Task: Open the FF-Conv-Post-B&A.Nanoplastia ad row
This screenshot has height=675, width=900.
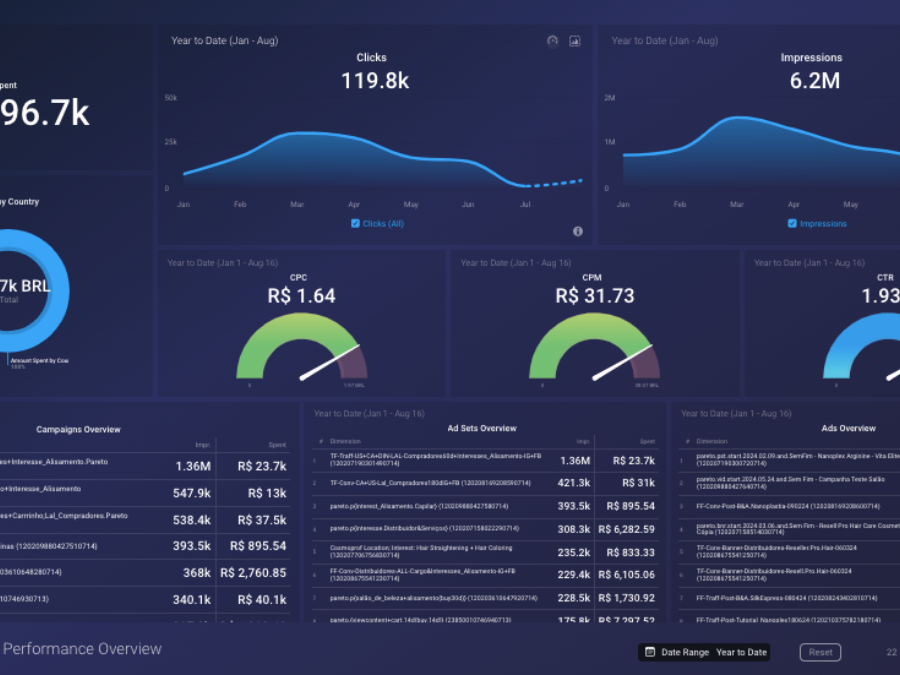Action: (790, 505)
